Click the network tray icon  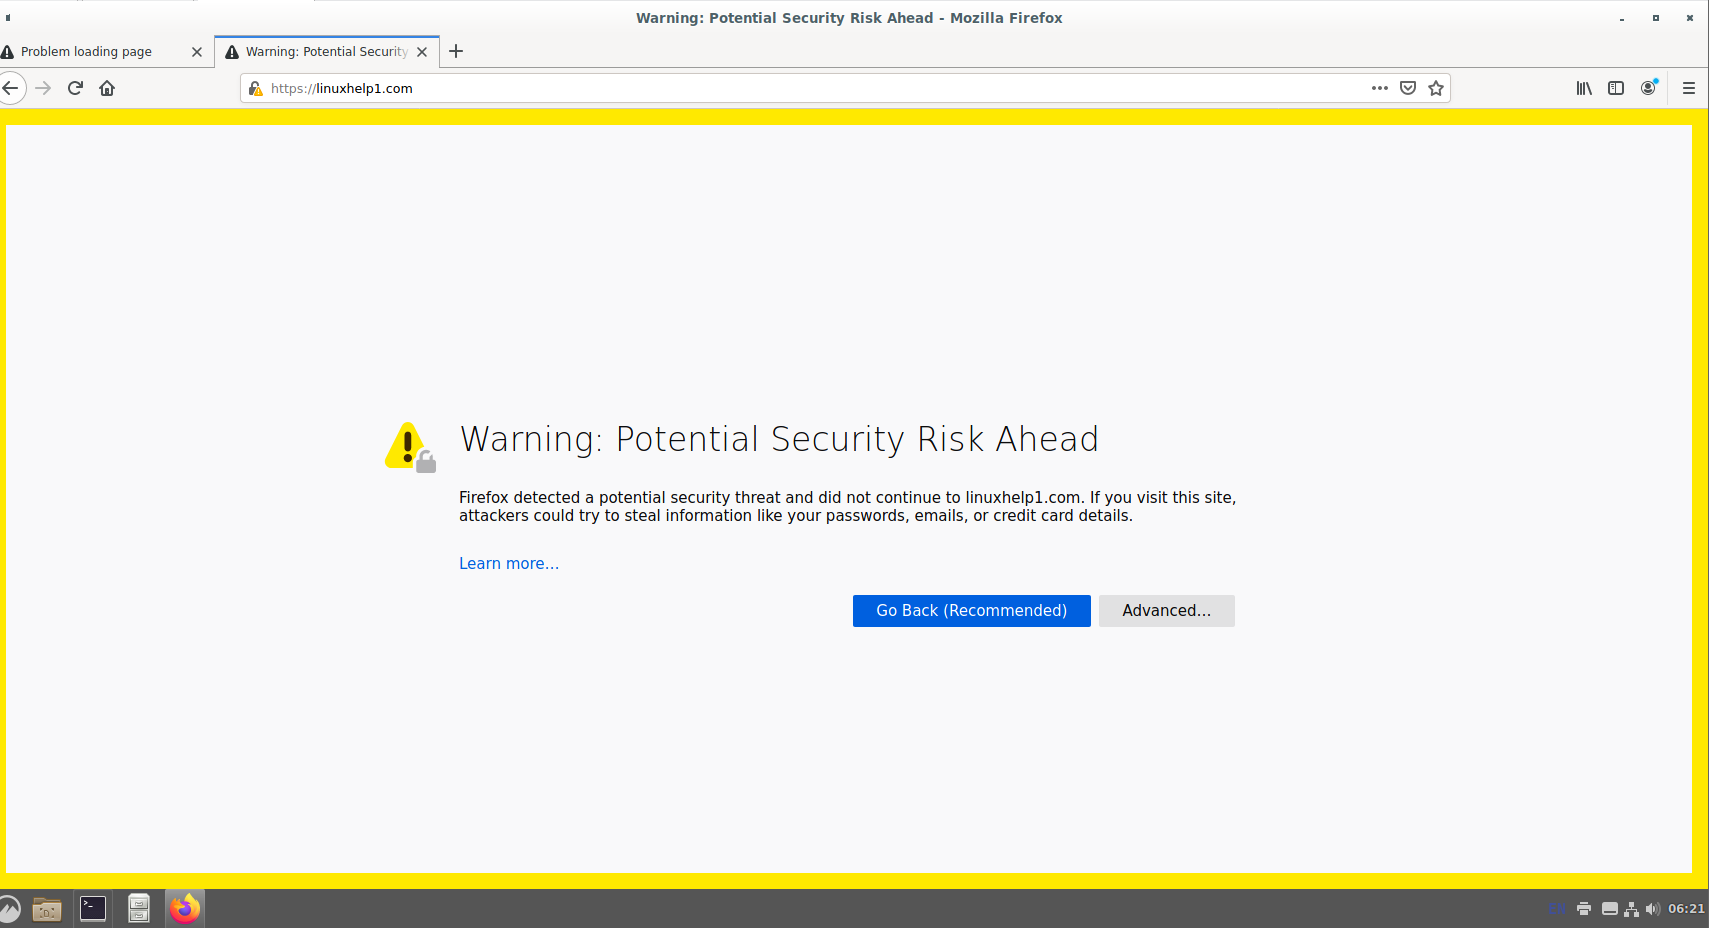tap(1631, 909)
